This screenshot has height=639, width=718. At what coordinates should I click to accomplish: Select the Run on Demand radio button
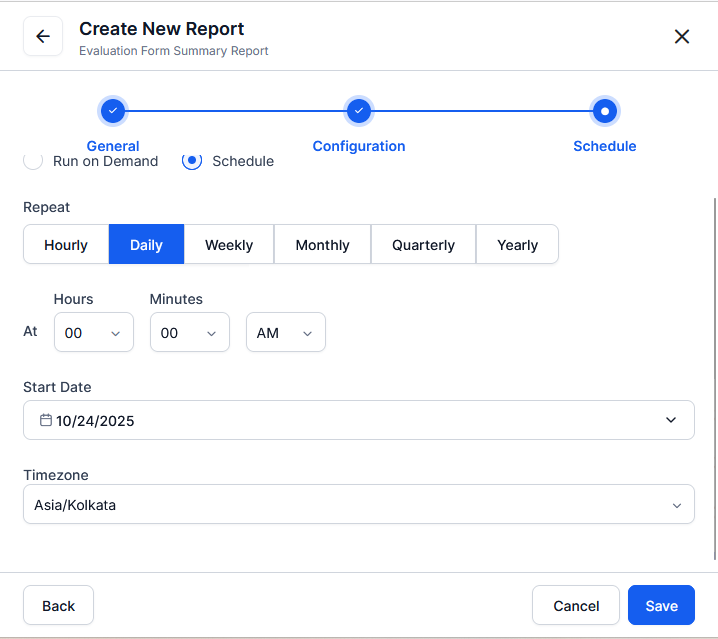tap(33, 160)
